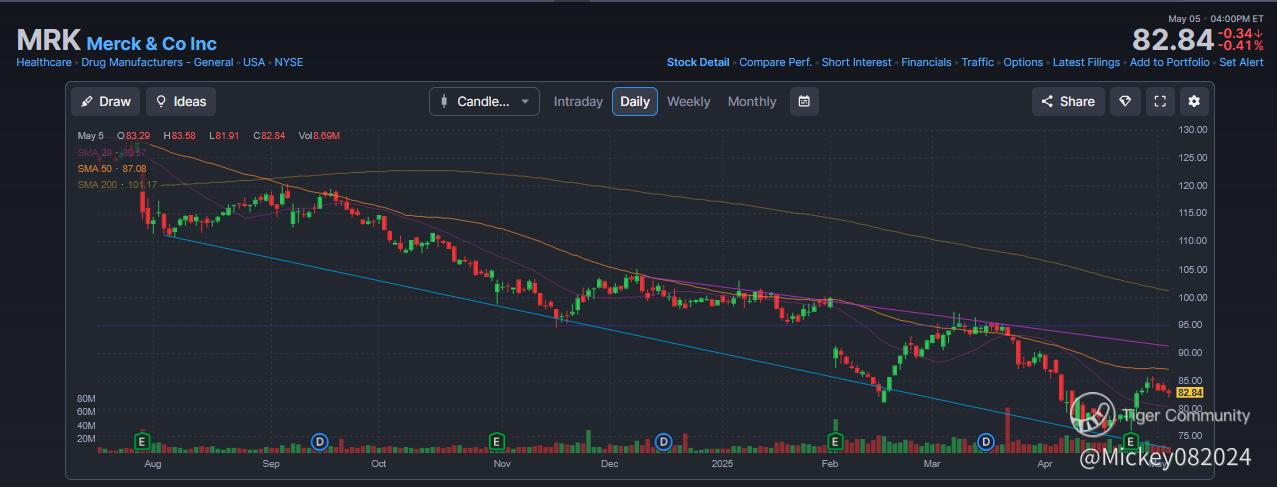Click the 2025 date axis label
The image size is (1277, 487).
pos(720,464)
